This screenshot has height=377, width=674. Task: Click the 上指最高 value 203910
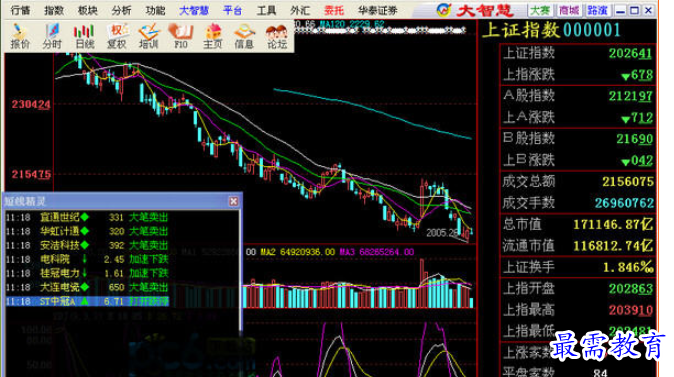point(631,310)
